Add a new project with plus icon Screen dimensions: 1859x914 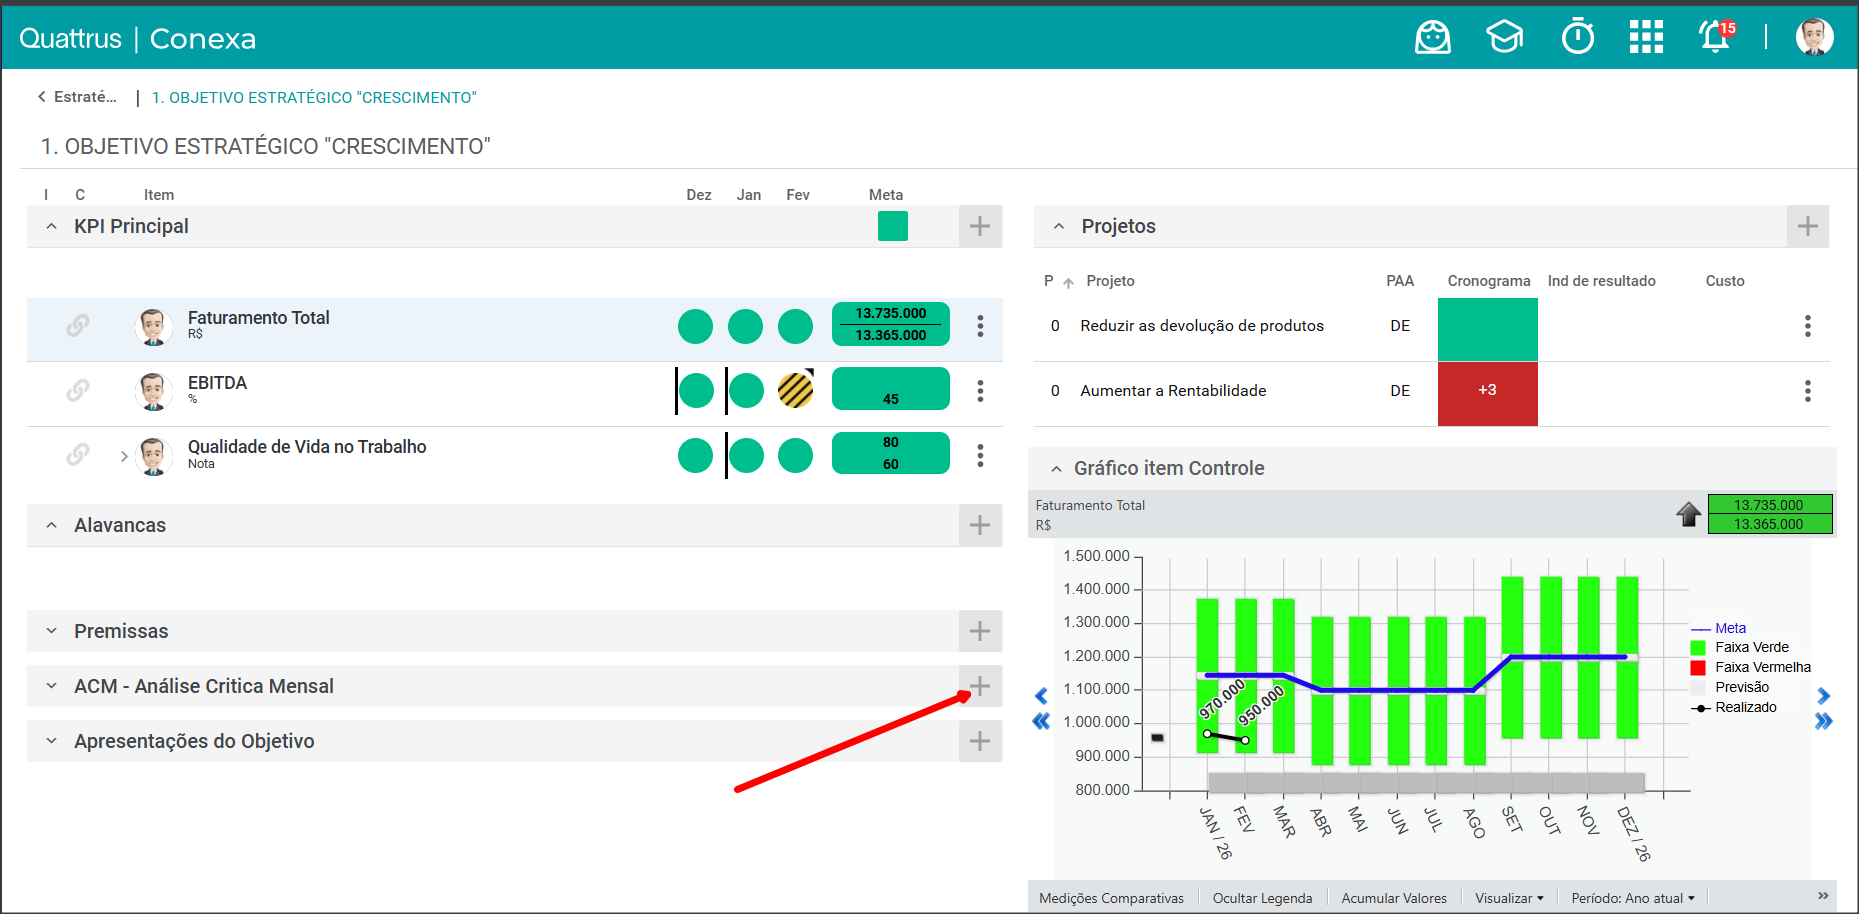coord(1807,227)
